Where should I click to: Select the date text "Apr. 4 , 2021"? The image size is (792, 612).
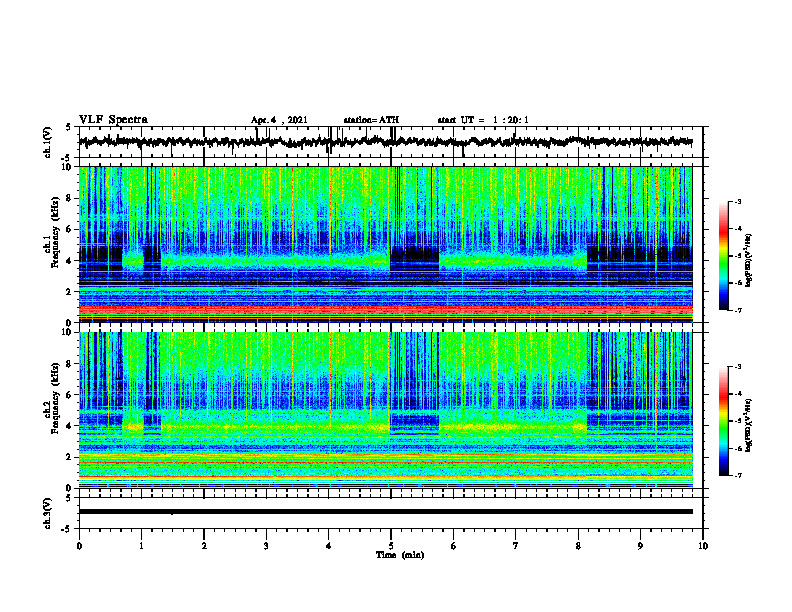pos(279,120)
